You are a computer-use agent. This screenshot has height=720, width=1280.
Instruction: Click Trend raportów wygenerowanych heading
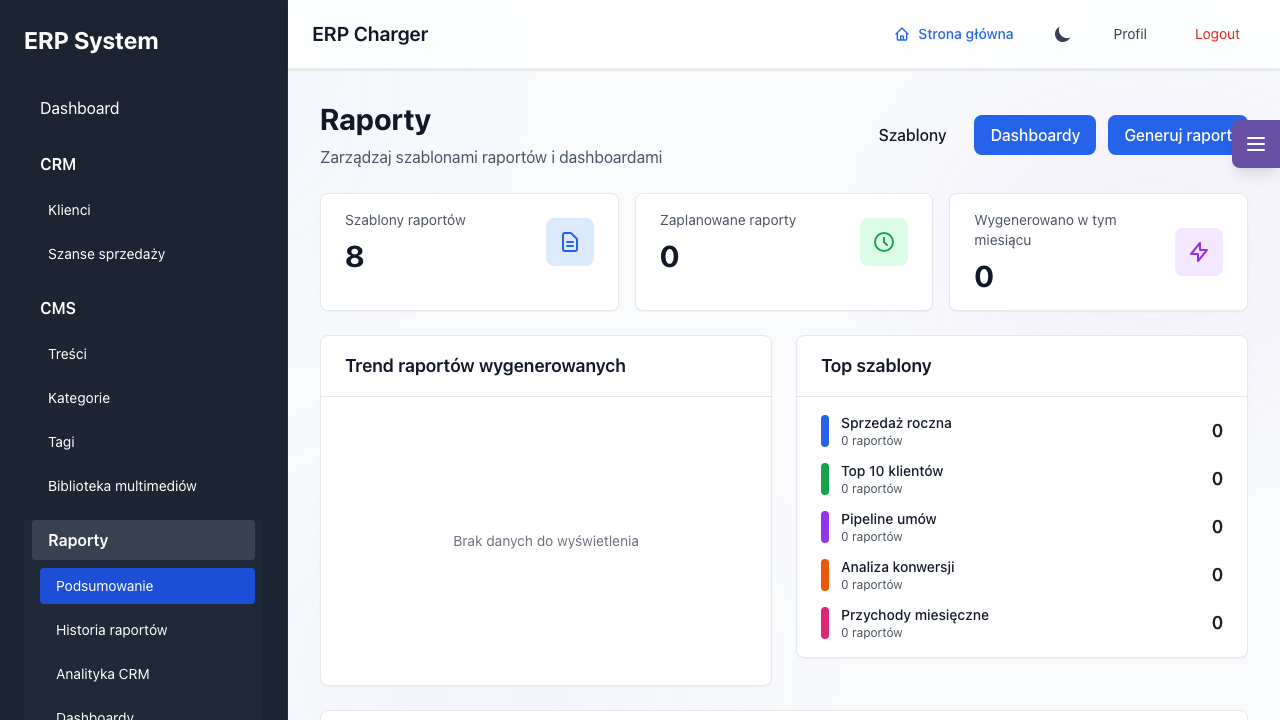coord(485,366)
